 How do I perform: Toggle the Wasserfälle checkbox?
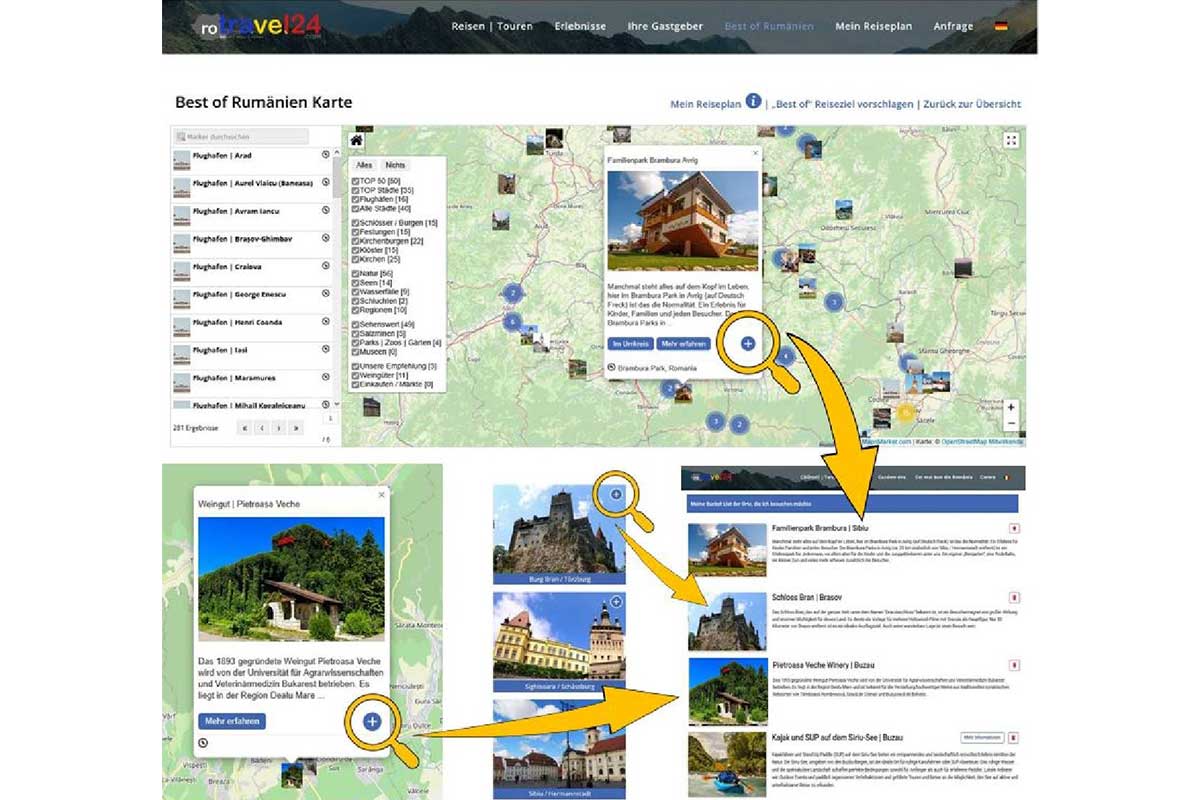(x=356, y=292)
